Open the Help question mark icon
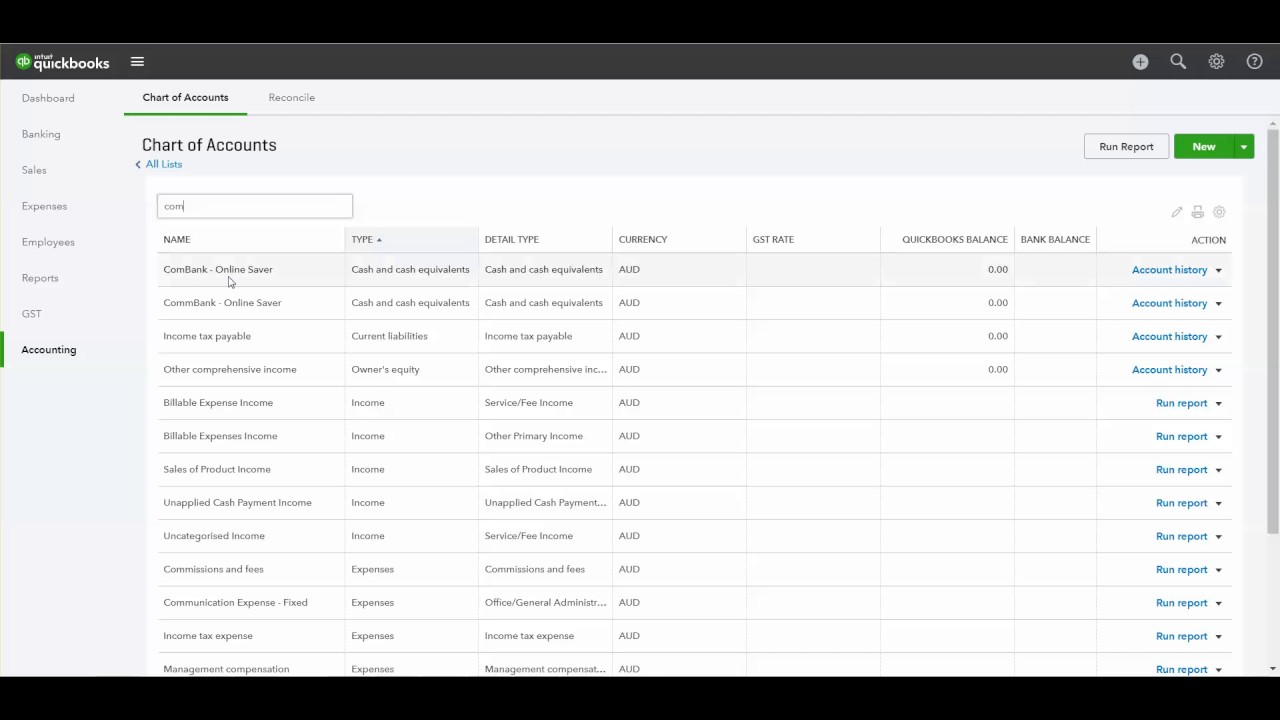The width and height of the screenshot is (1280, 720). (1254, 62)
